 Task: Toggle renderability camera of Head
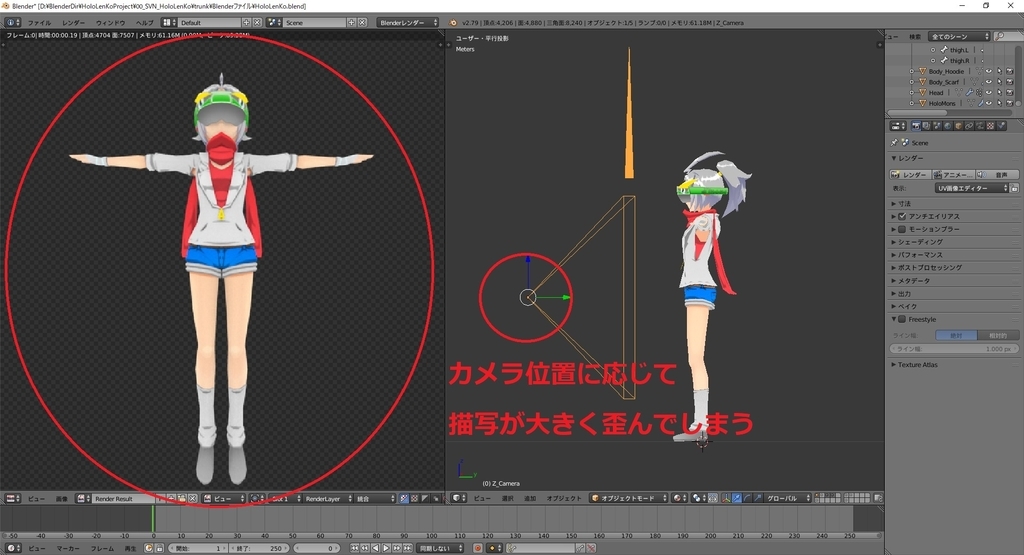click(x=1010, y=92)
